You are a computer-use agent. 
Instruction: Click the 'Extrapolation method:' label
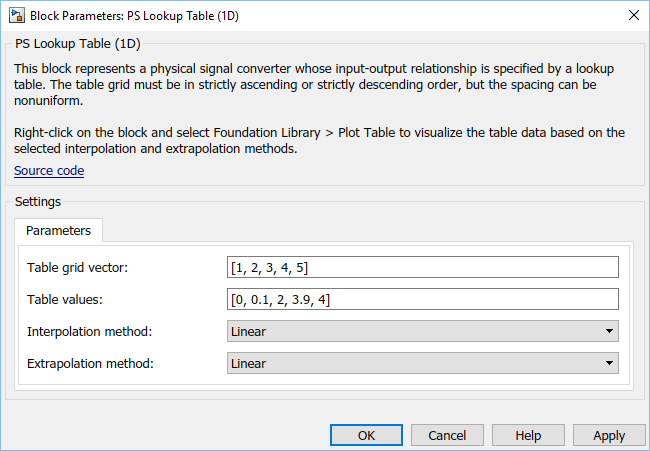[90, 363]
